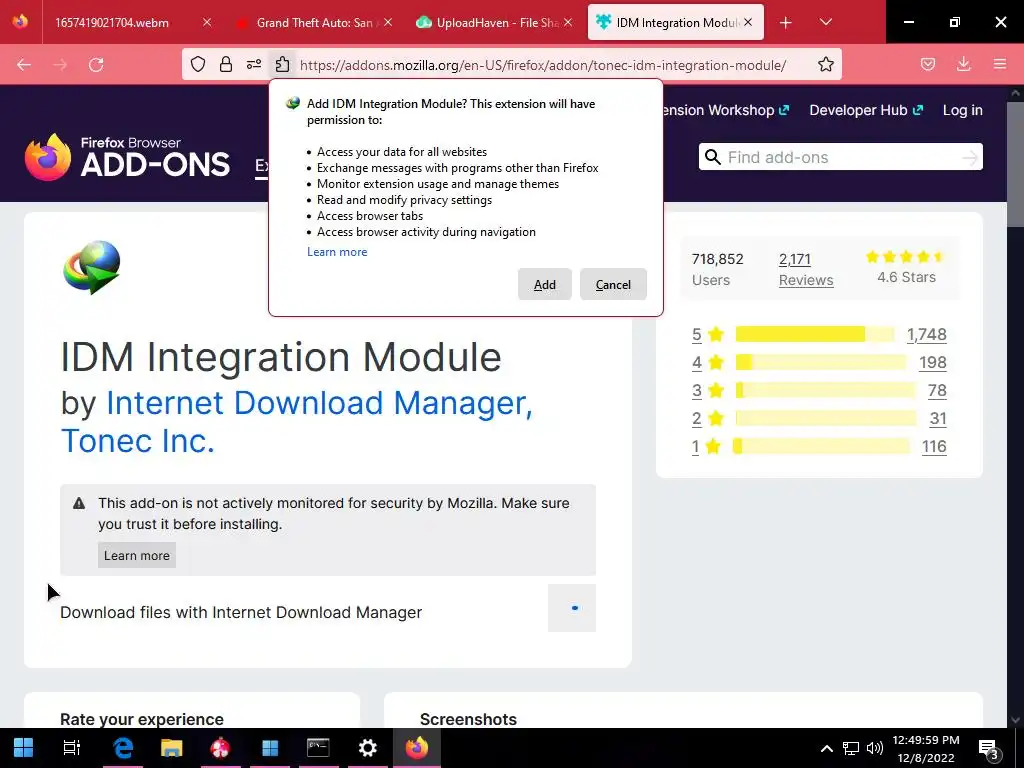Open Task View on the taskbar
Viewport: 1024px width, 768px height.
click(72, 747)
